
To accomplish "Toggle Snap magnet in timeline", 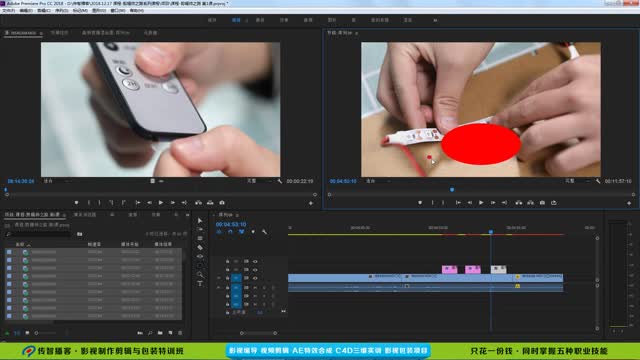I will 230,232.
